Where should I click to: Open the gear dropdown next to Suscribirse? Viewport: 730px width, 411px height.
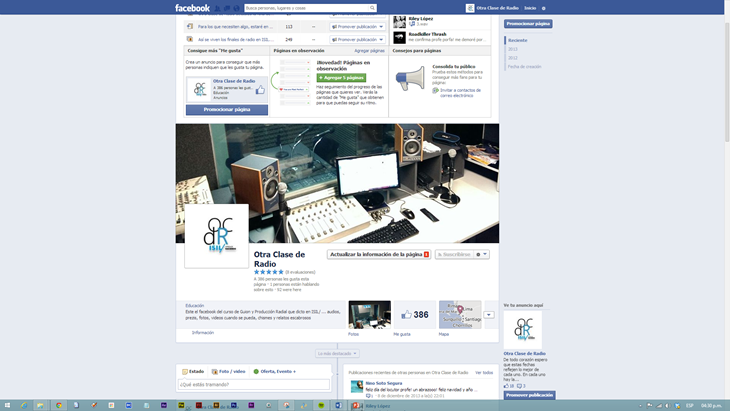[481, 255]
